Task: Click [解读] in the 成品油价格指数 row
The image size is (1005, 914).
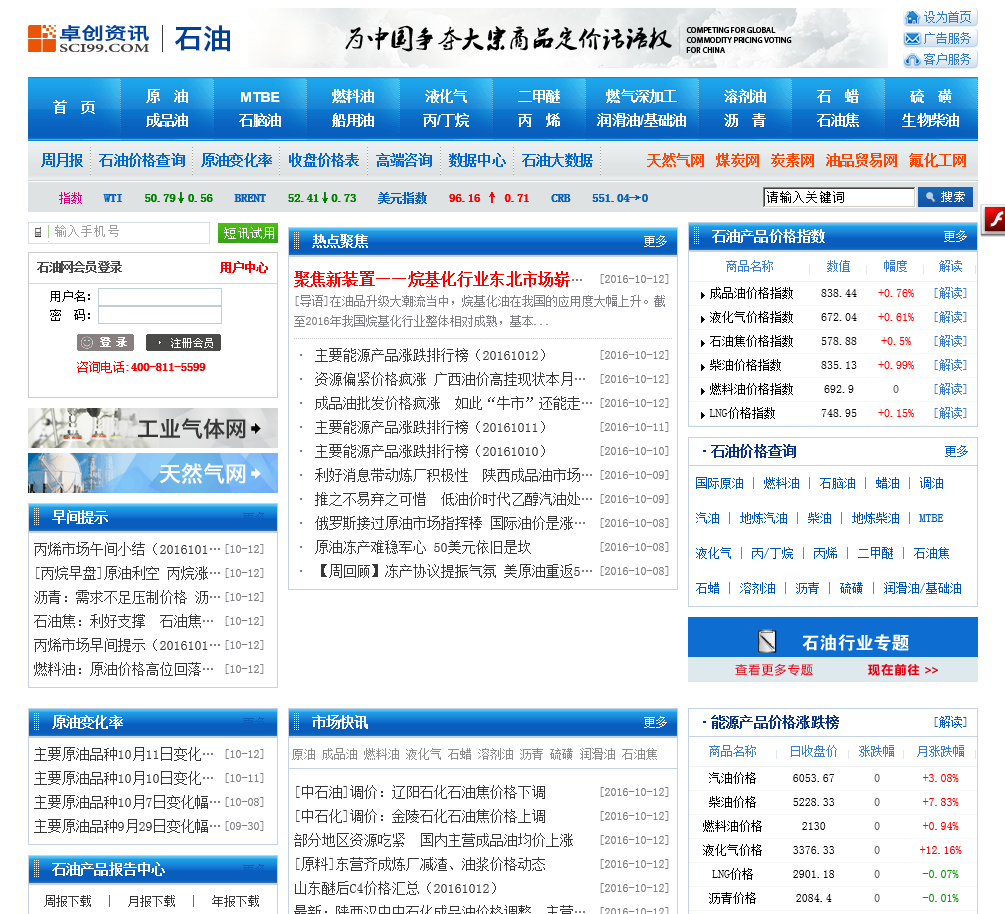Action: coord(950,293)
